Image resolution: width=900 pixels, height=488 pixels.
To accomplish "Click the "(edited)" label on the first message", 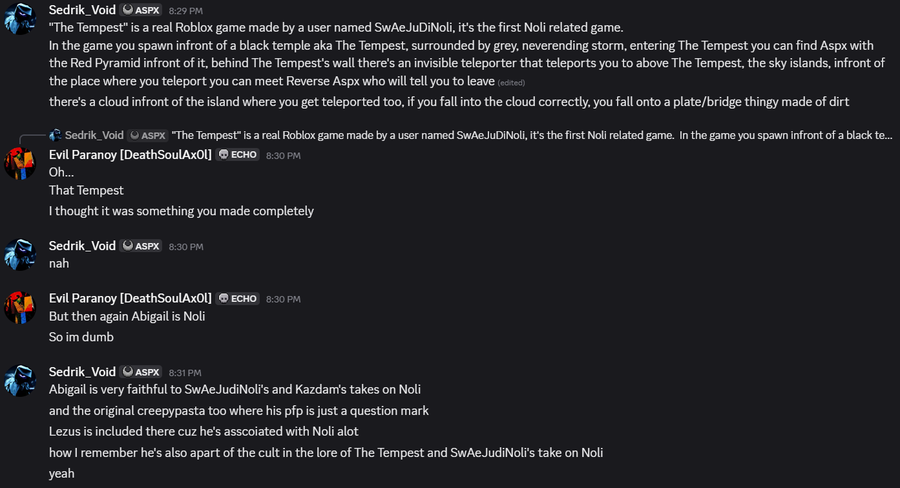I will (510, 82).
